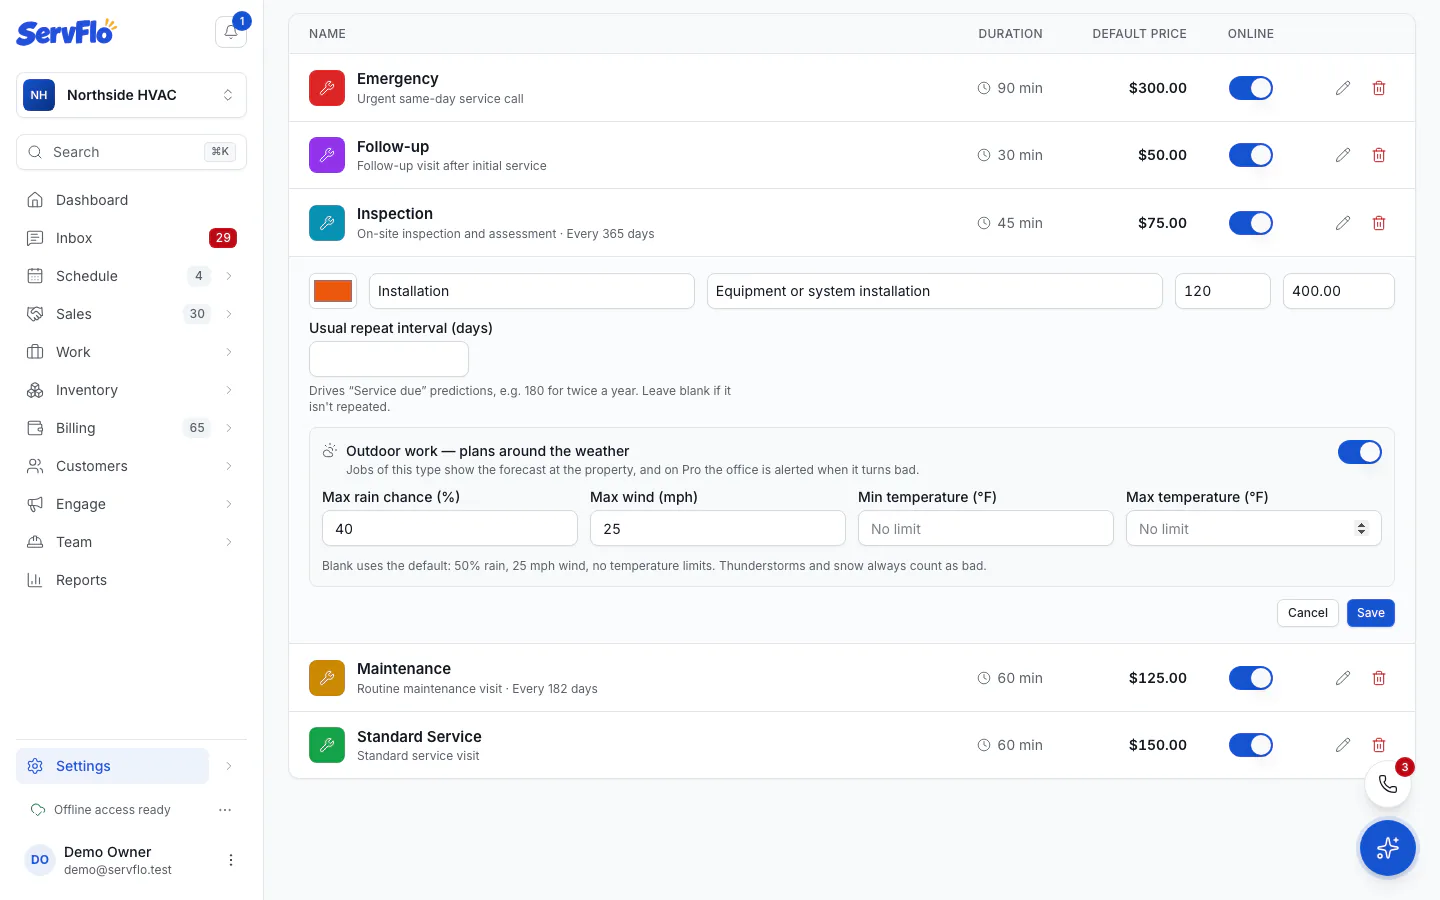Image resolution: width=1440 pixels, height=900 pixels.
Task: Edit the Maintenance service type
Action: tap(1343, 678)
